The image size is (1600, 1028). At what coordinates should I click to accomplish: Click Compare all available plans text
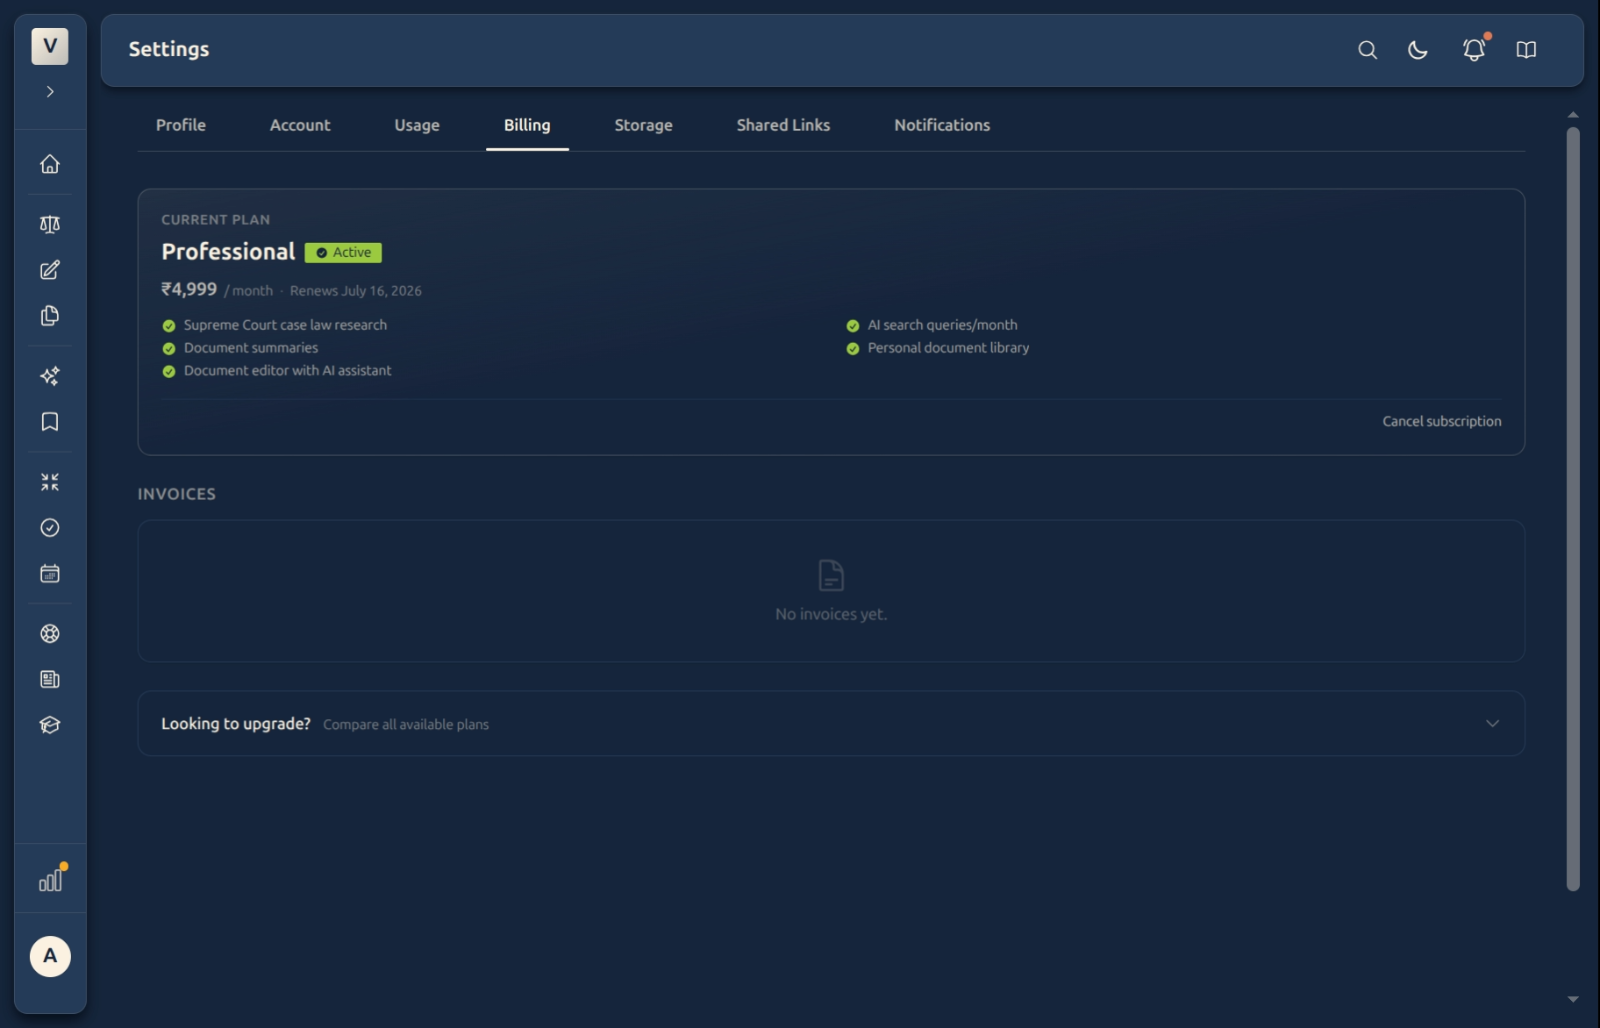(x=406, y=724)
